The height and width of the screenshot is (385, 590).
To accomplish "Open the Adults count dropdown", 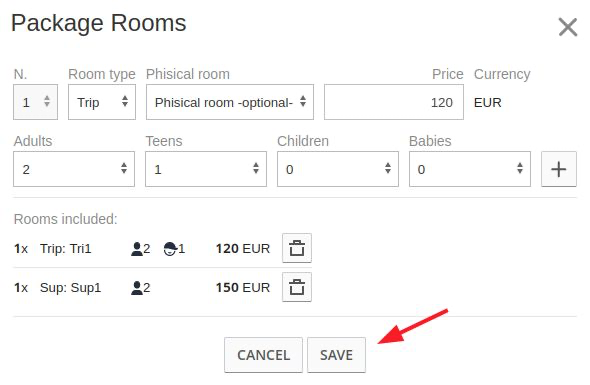I will pyautogui.click(x=74, y=169).
